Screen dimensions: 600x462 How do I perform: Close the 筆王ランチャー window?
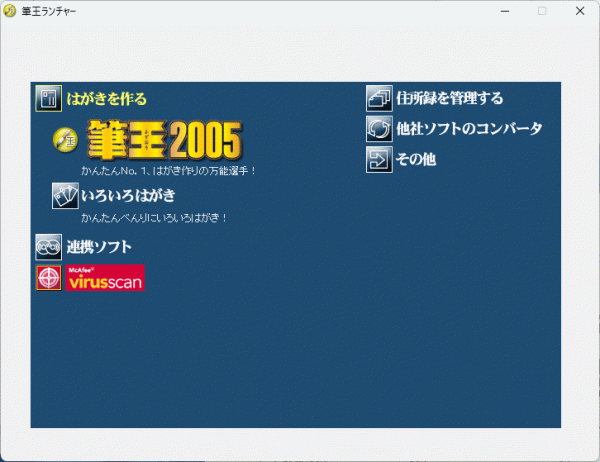(580, 11)
